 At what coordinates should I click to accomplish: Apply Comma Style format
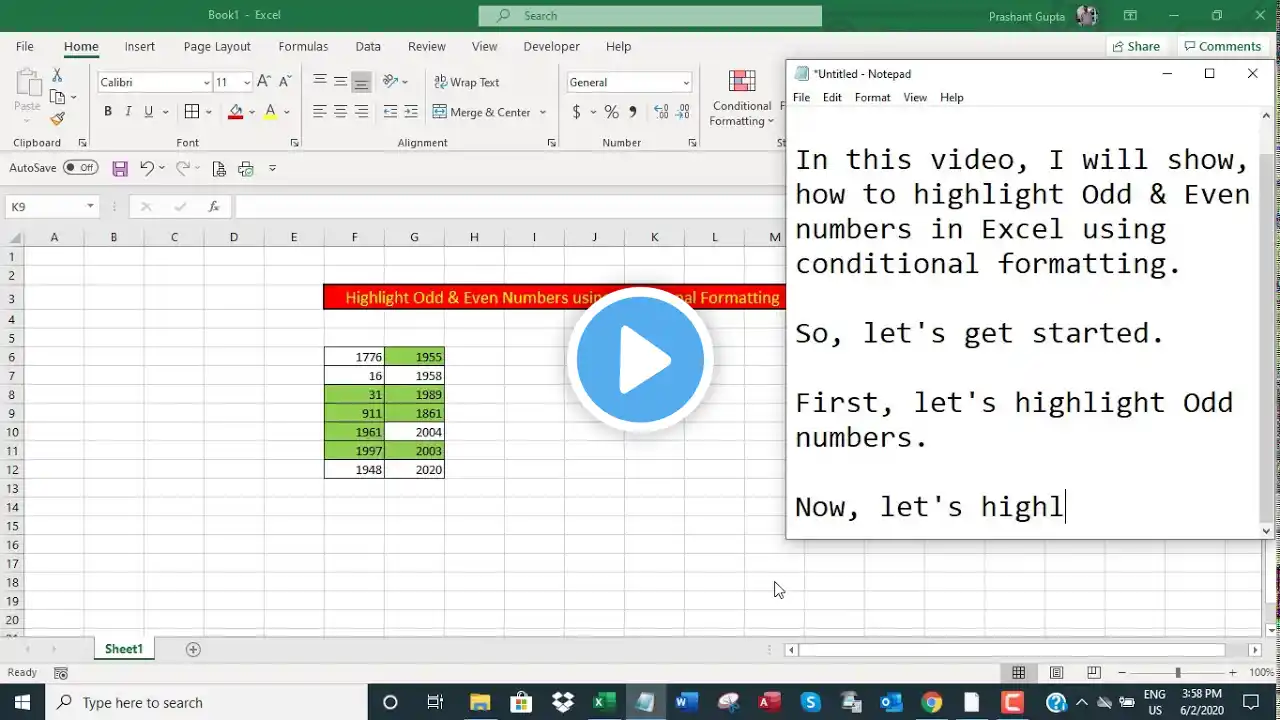(x=632, y=112)
